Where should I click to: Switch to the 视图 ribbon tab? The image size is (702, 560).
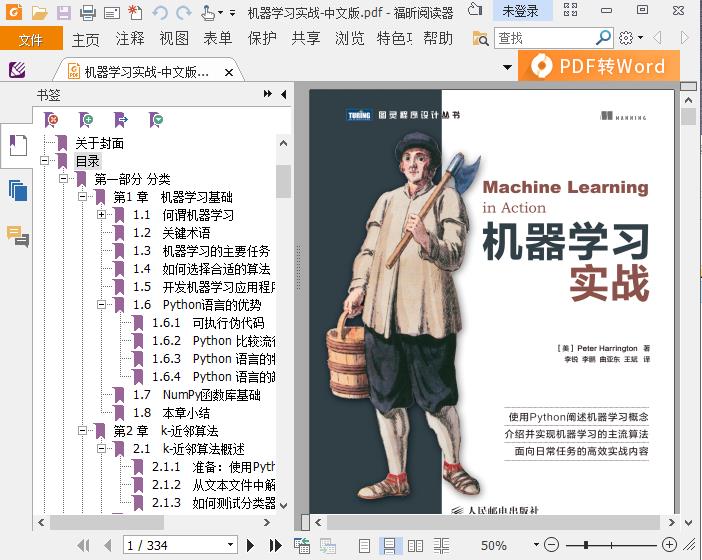pyautogui.click(x=174, y=38)
